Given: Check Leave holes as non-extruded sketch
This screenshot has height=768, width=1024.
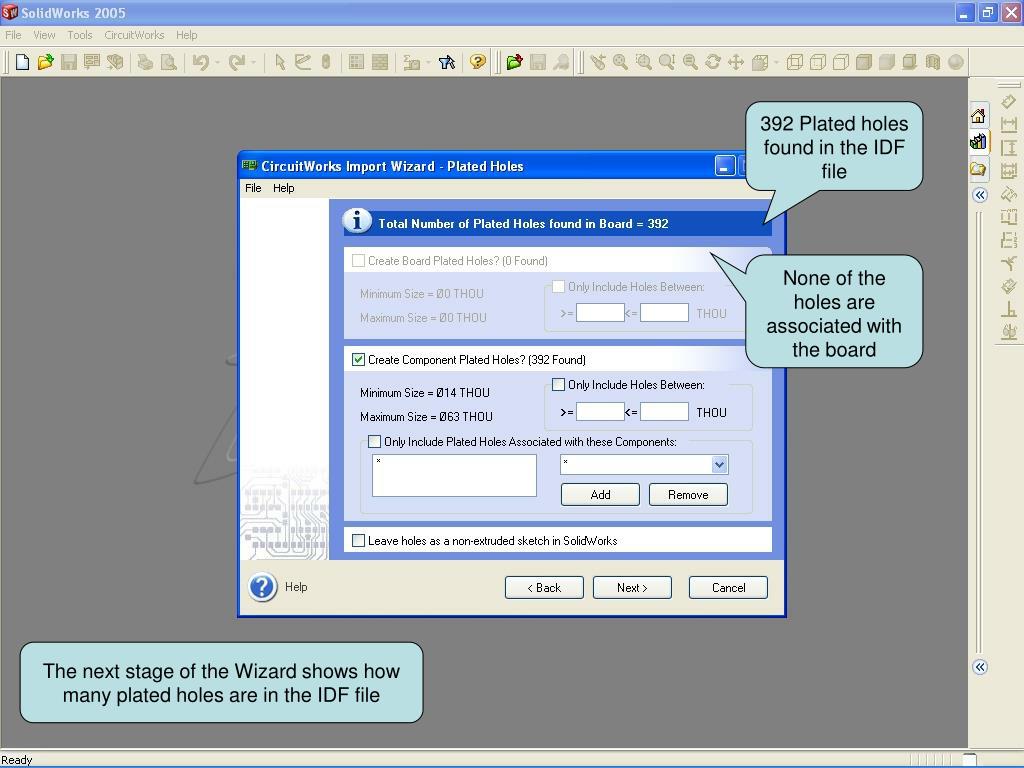Looking at the screenshot, I should tap(359, 541).
